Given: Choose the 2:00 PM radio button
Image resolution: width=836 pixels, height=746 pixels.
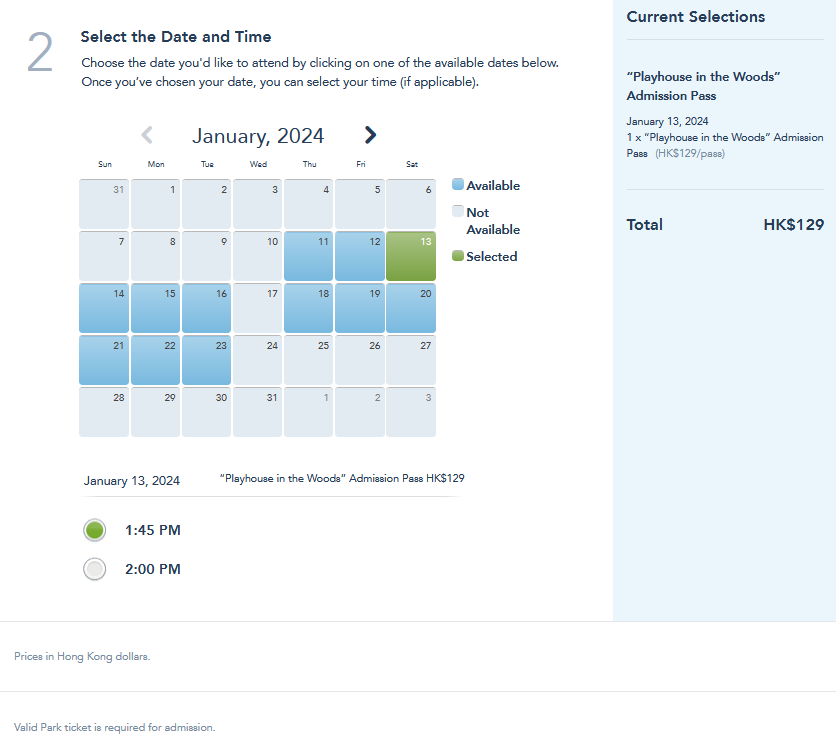Looking at the screenshot, I should point(95,569).
